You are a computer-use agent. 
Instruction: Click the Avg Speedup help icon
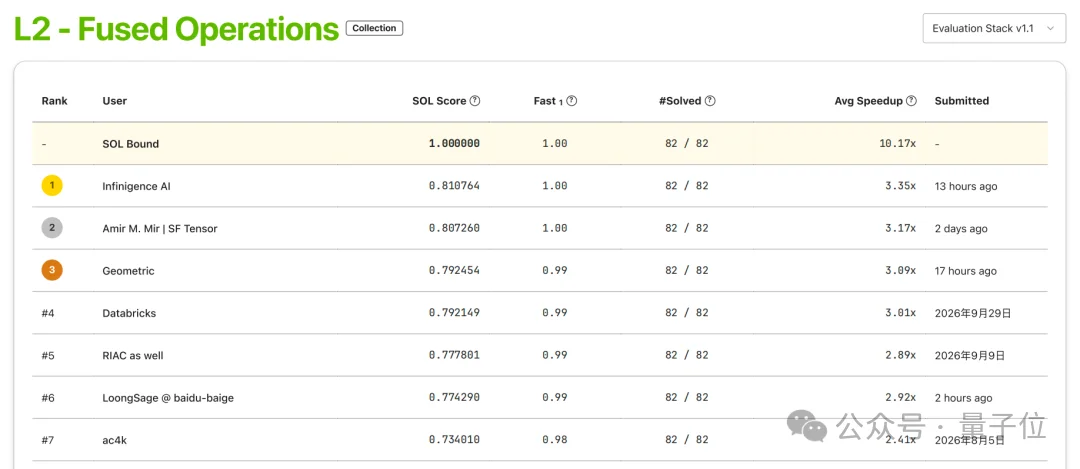(911, 101)
